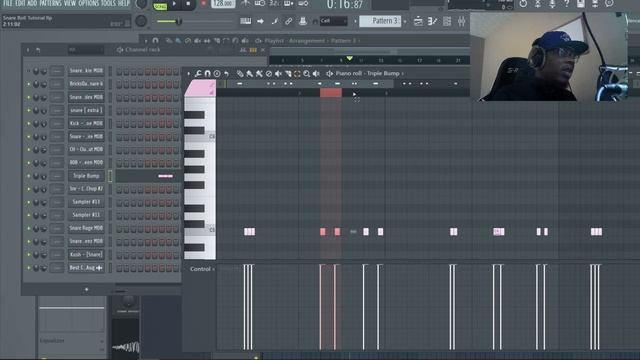Open the Playlist view from toolbar
Screen dimensions: 640x360
pyautogui.click(x=418, y=21)
